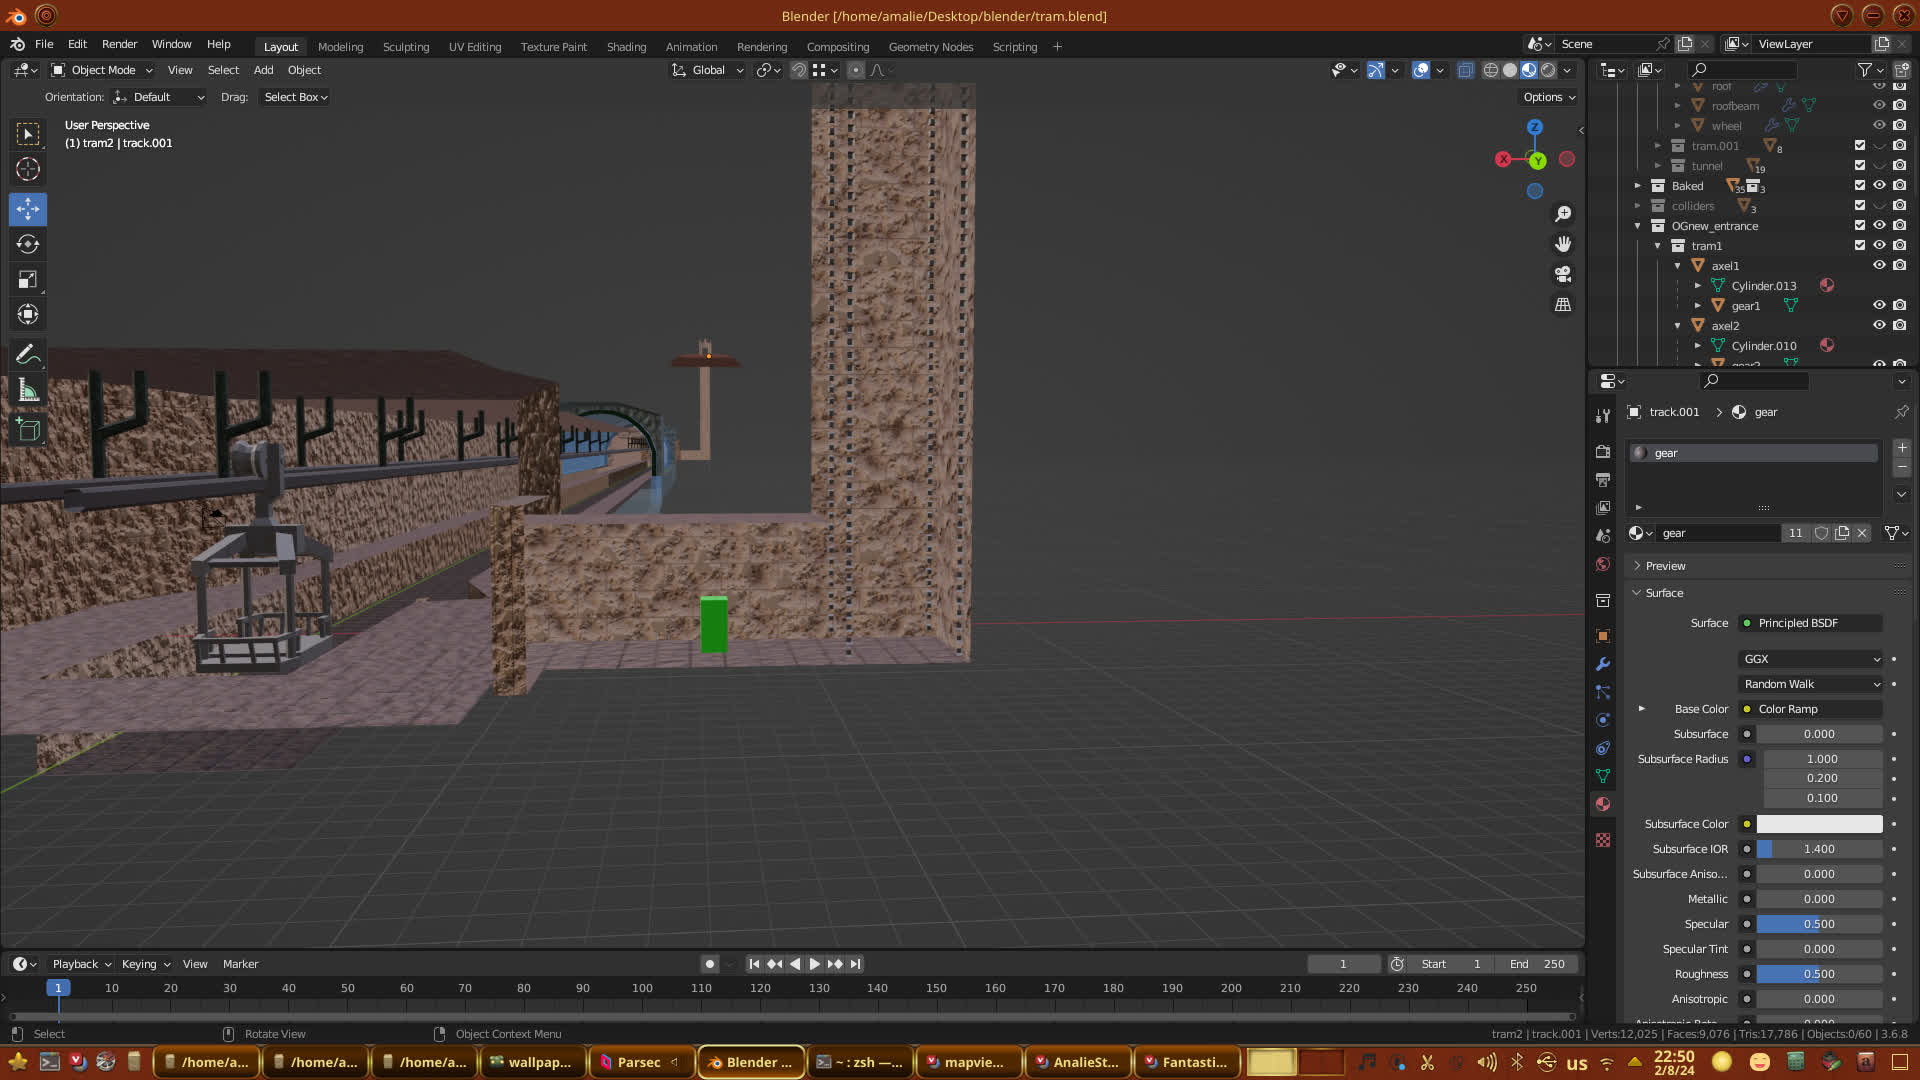Select the Move tool in the toolbar

pyautogui.click(x=28, y=209)
